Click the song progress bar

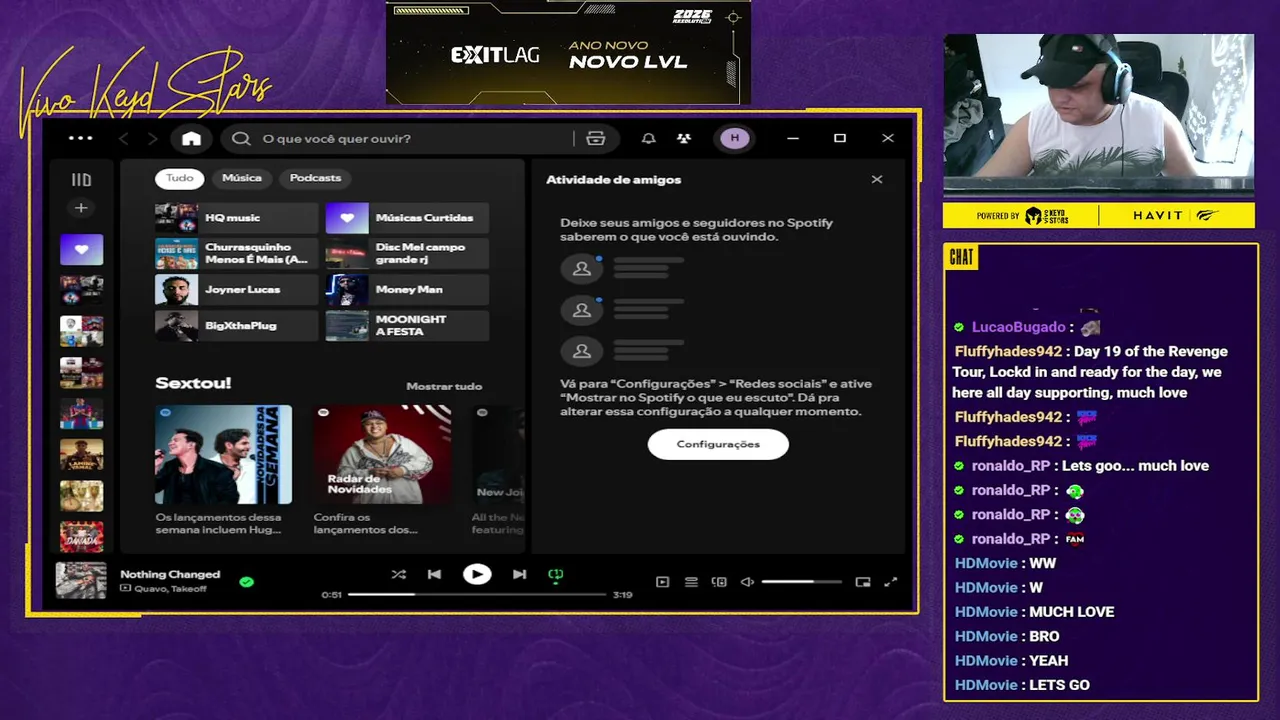(477, 594)
